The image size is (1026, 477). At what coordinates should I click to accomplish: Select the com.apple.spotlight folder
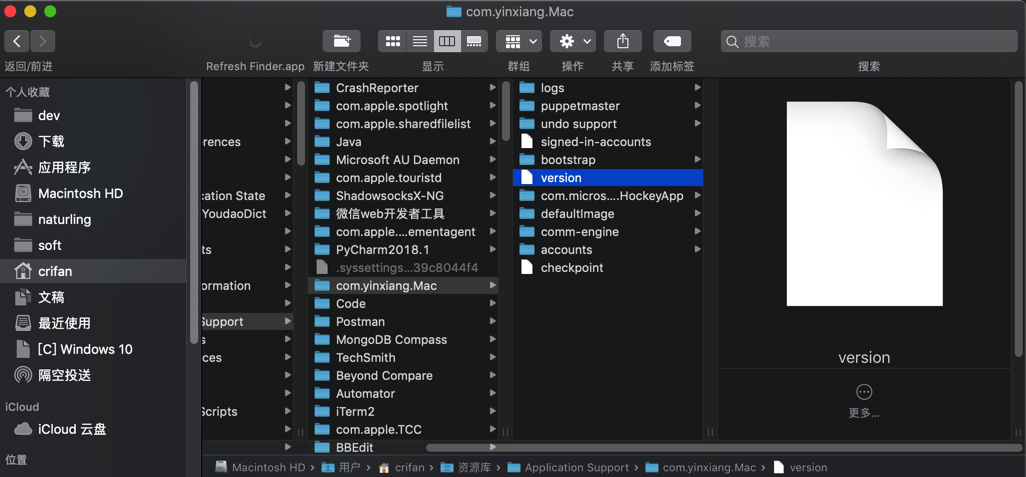tap(403, 106)
